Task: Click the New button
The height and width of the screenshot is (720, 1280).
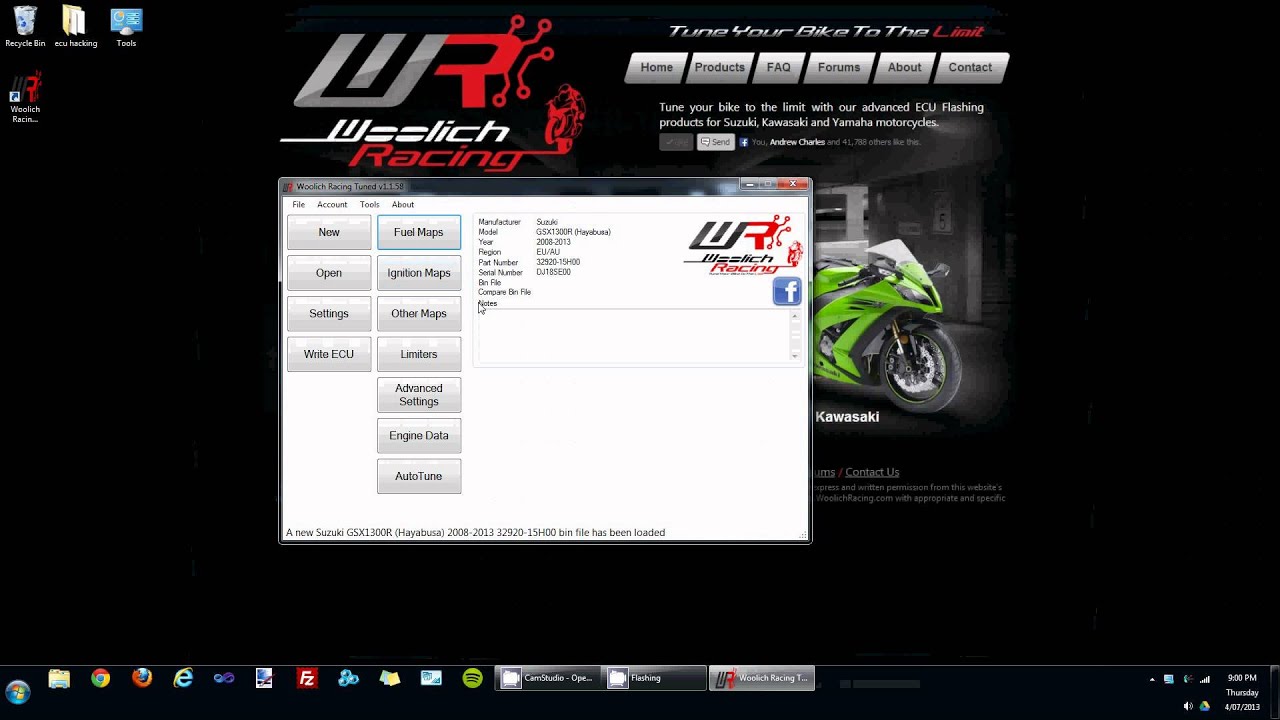Action: point(329,232)
